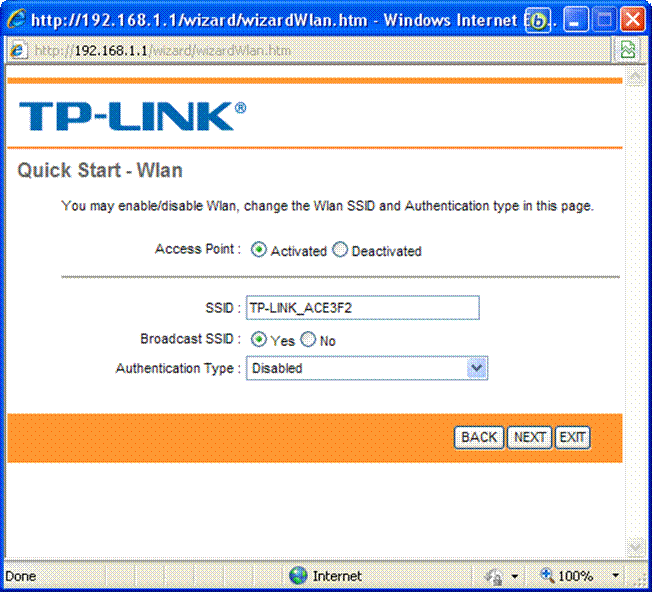The image size is (652, 592).
Task: Click into the SSID text field
Action: click(x=363, y=308)
